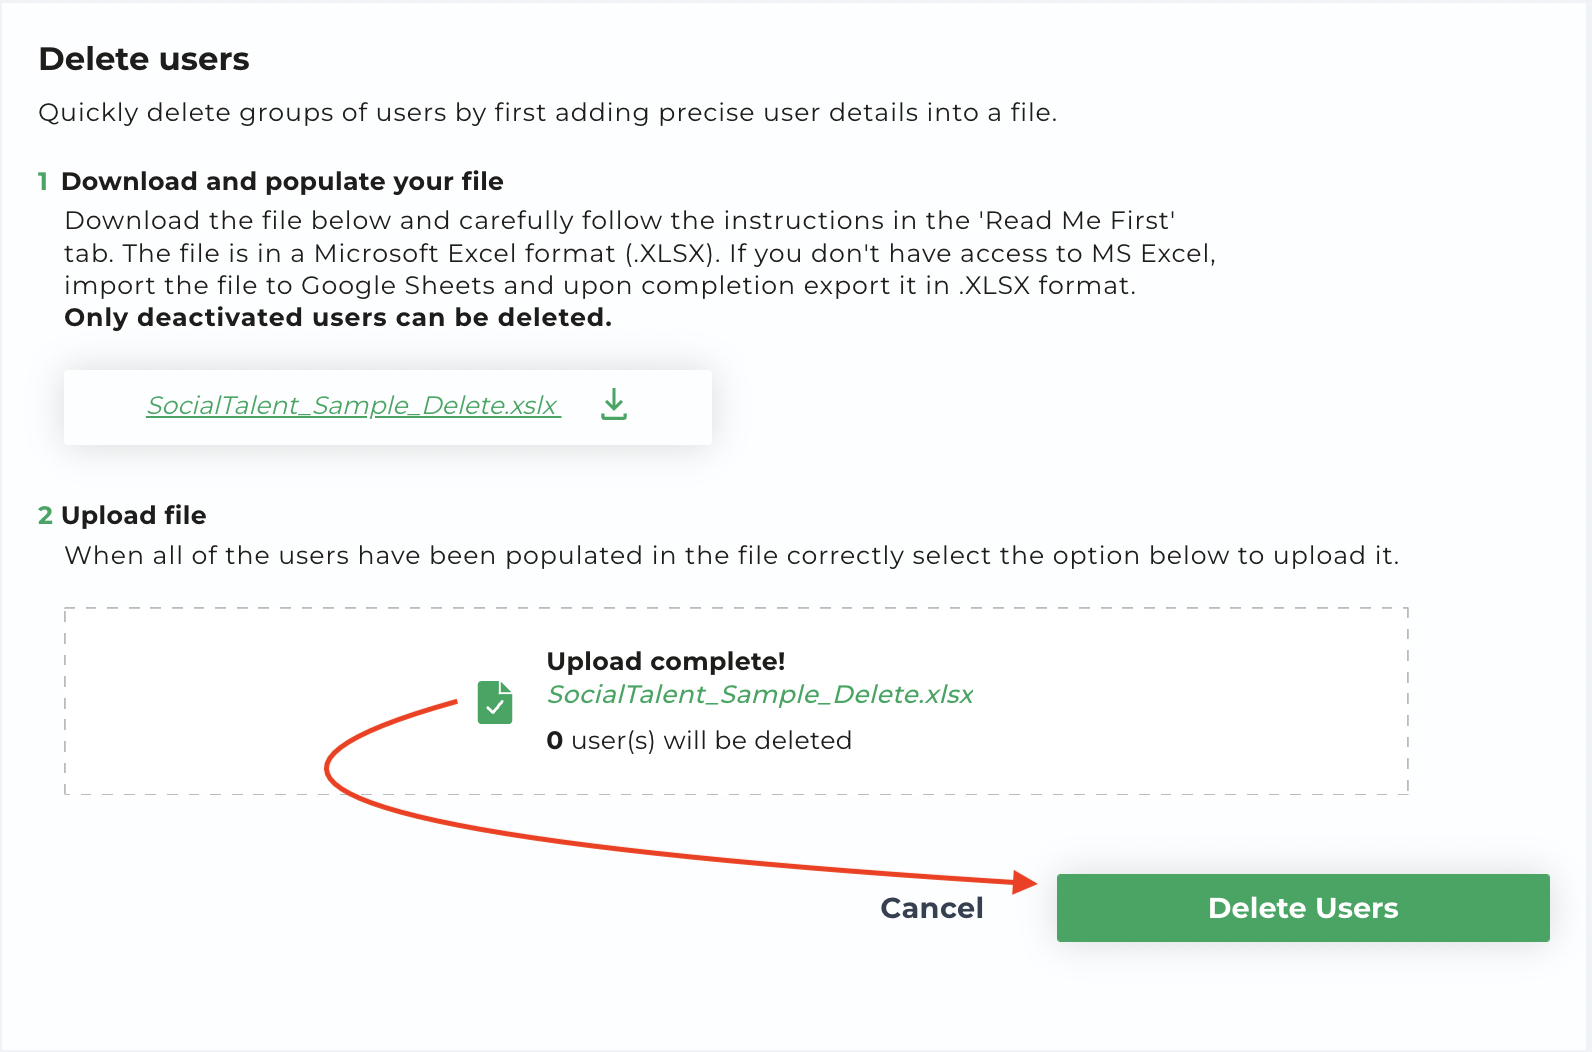Click the 'Upload file' step heading
Screen dimensions: 1592x1052
pos(134,515)
